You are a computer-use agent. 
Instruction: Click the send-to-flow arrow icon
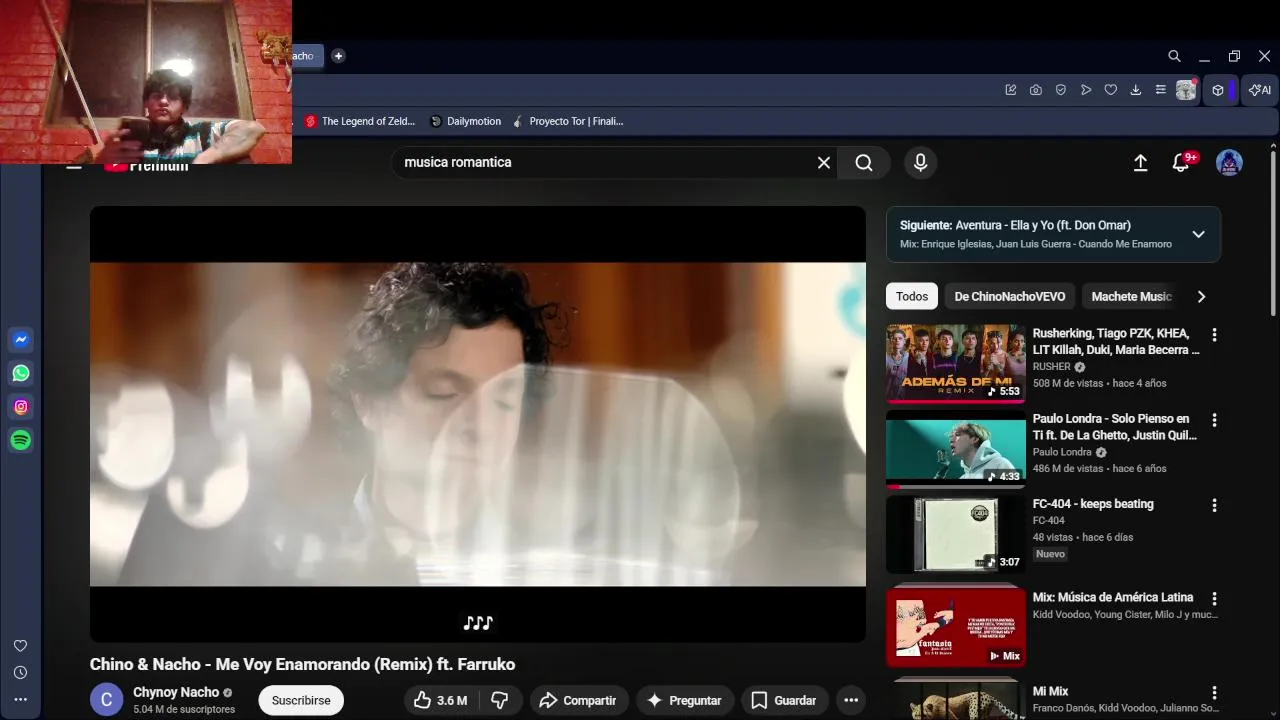coord(1086,90)
